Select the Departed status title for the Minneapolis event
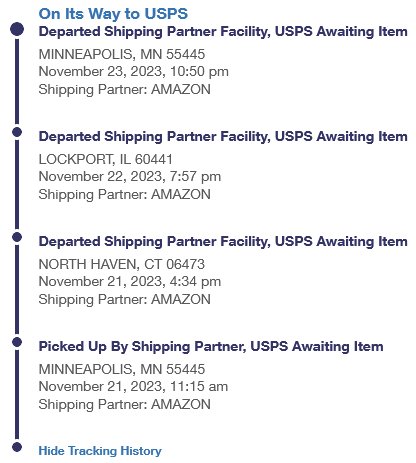 click(x=223, y=32)
